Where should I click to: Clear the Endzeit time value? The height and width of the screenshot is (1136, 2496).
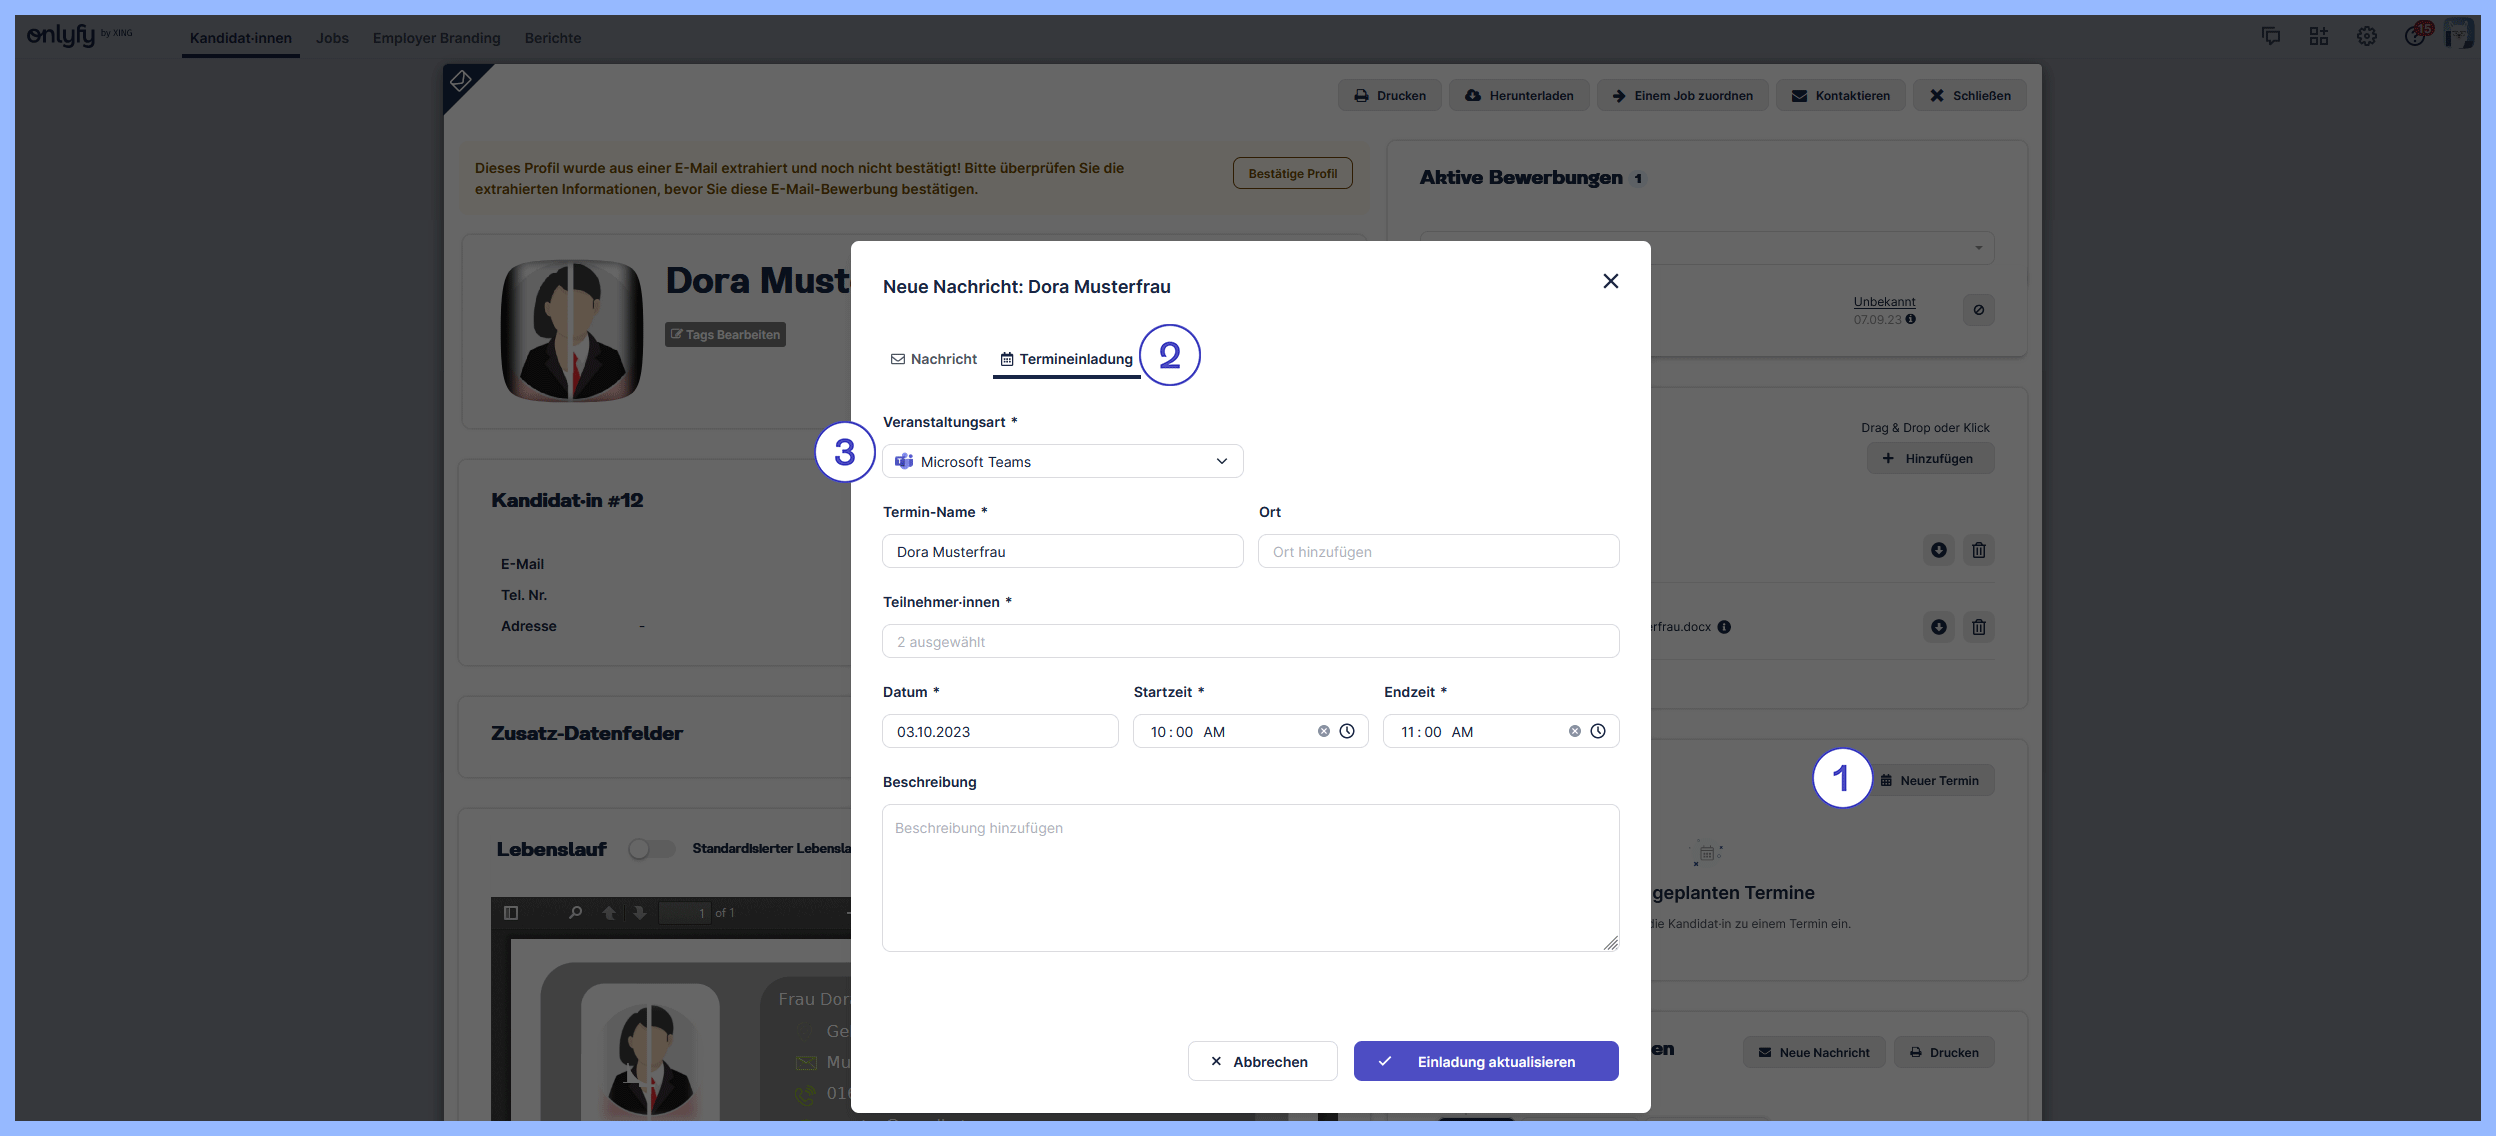(x=1574, y=731)
